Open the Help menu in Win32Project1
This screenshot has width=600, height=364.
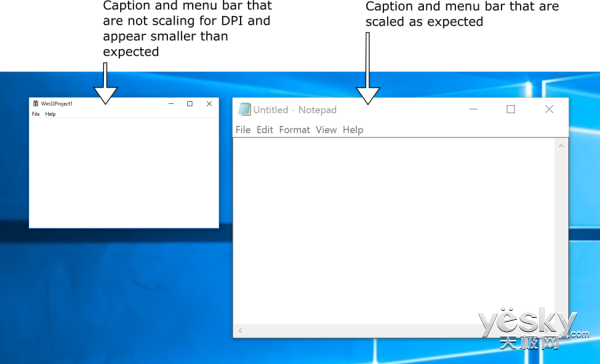(50, 114)
